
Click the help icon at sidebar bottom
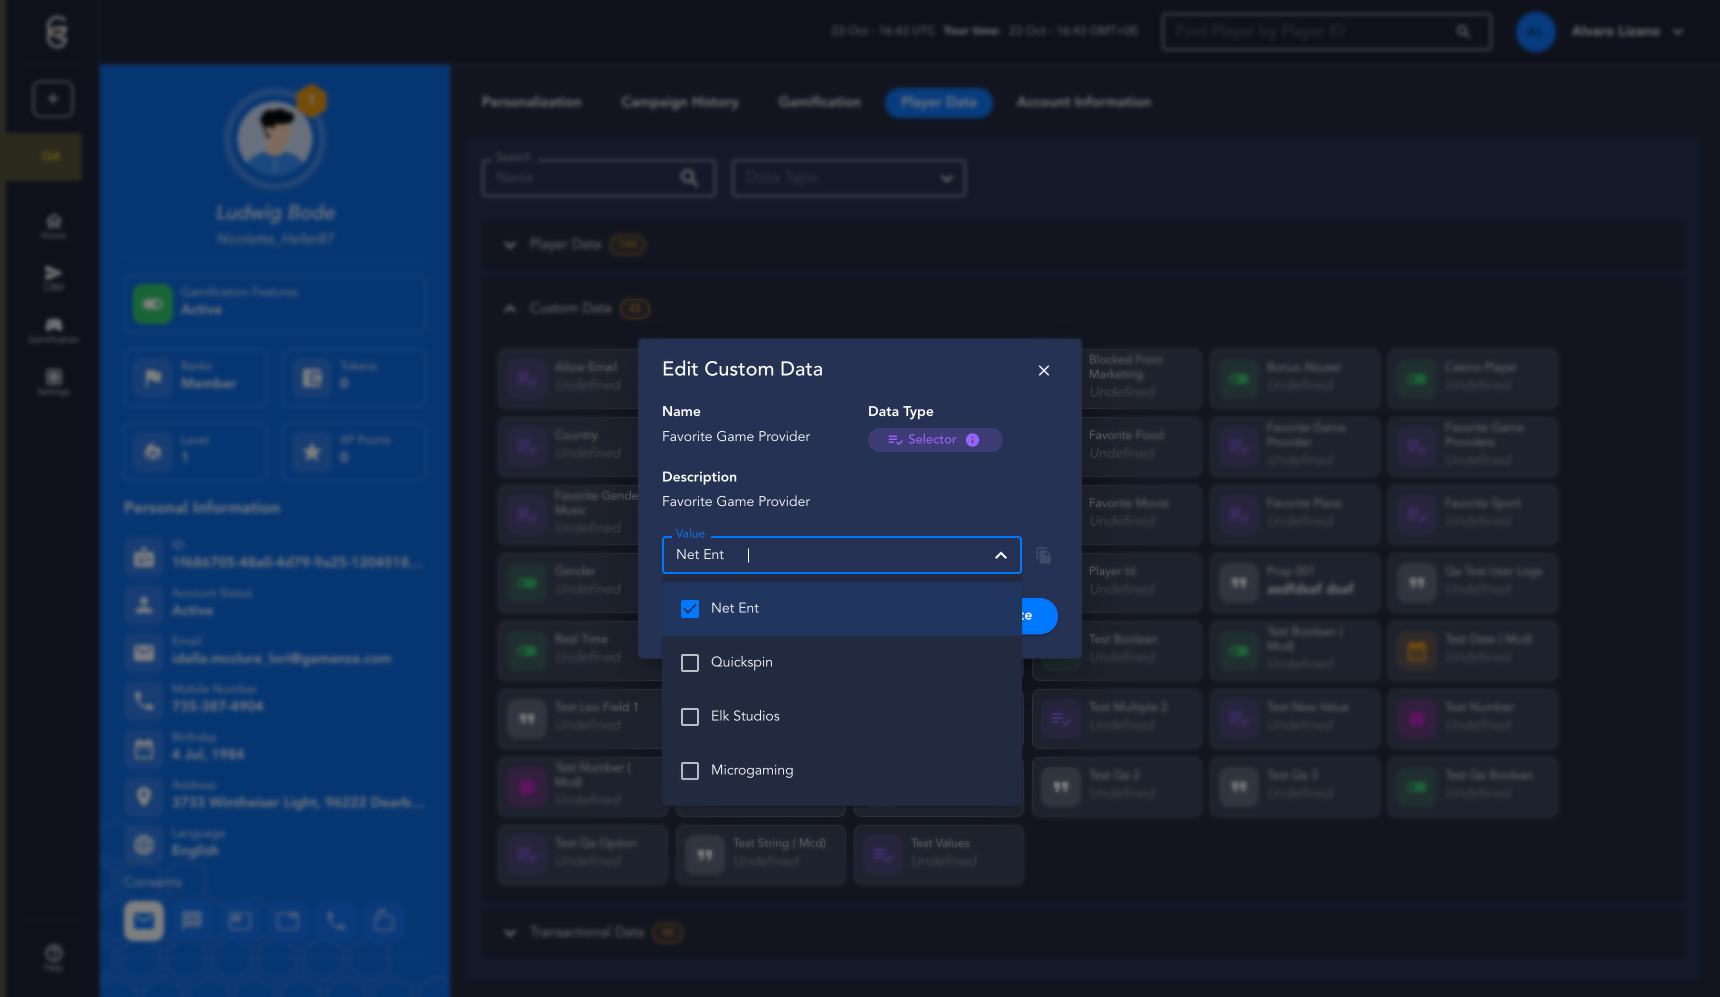pyautogui.click(x=54, y=955)
